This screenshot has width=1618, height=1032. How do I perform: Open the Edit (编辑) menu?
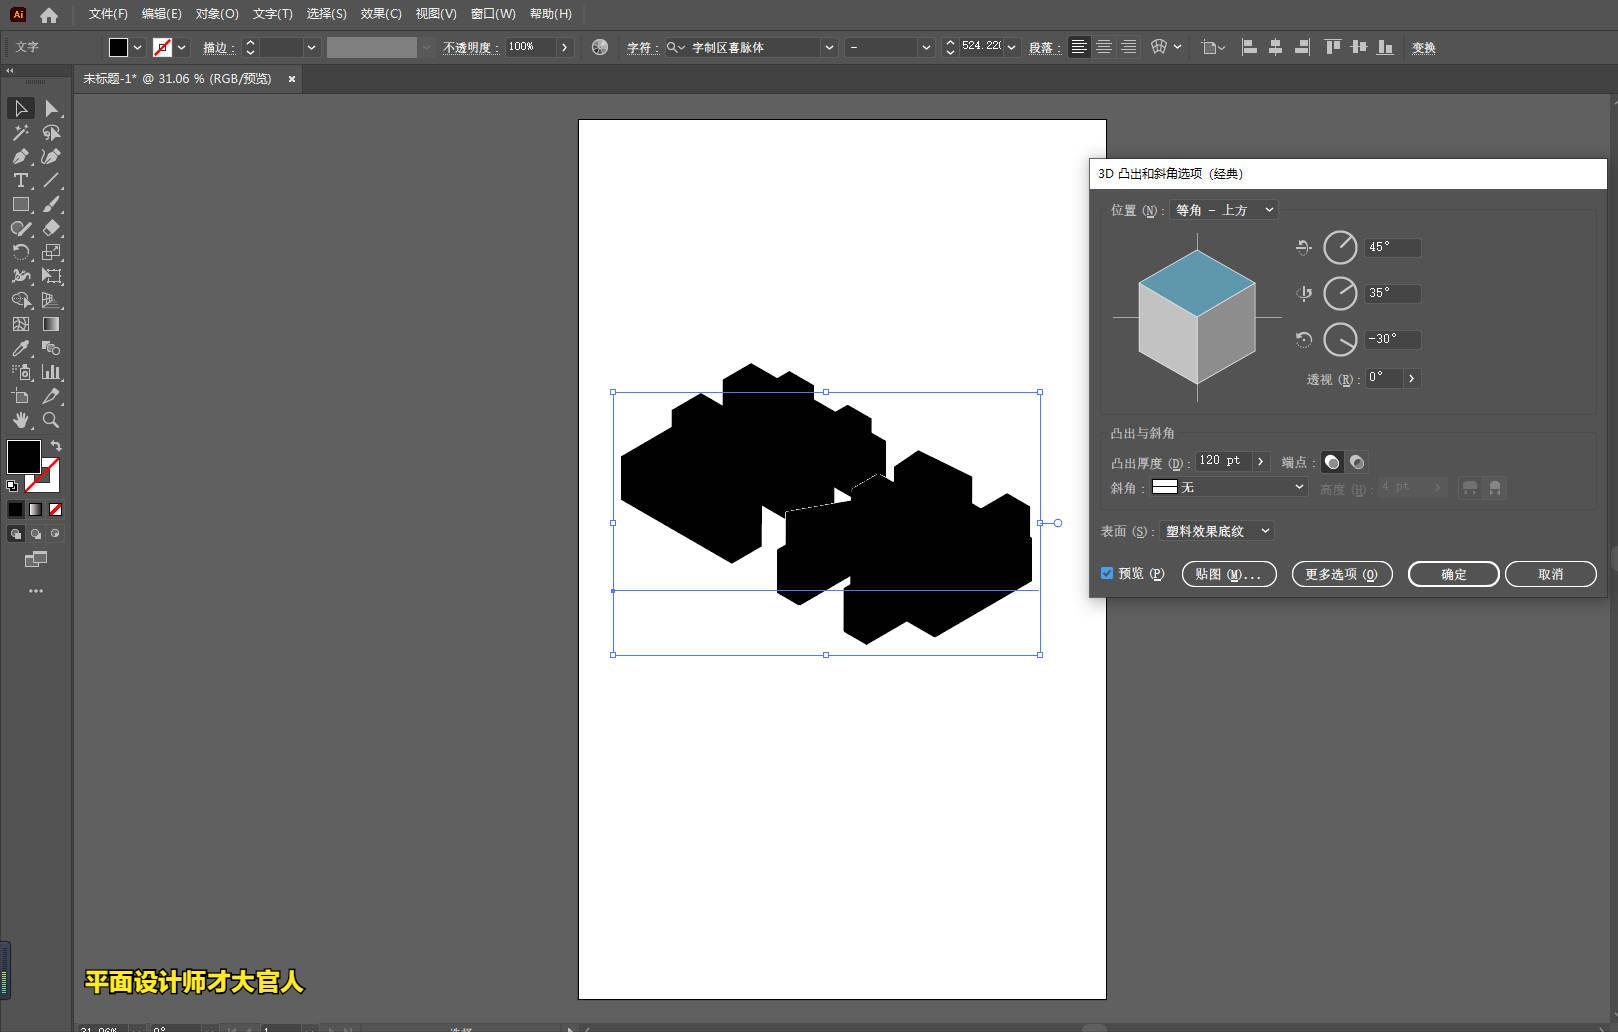coord(161,14)
